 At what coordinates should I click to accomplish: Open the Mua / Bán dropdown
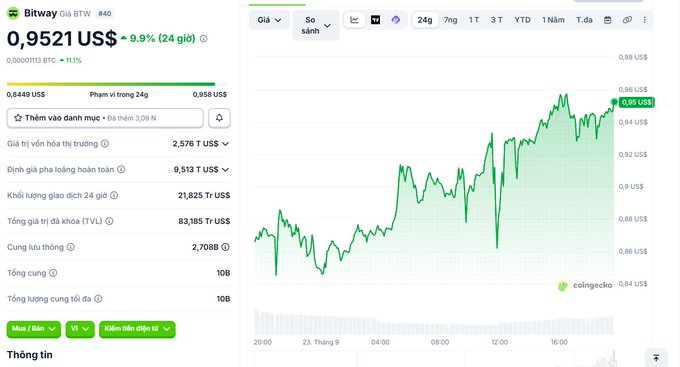tap(34, 329)
